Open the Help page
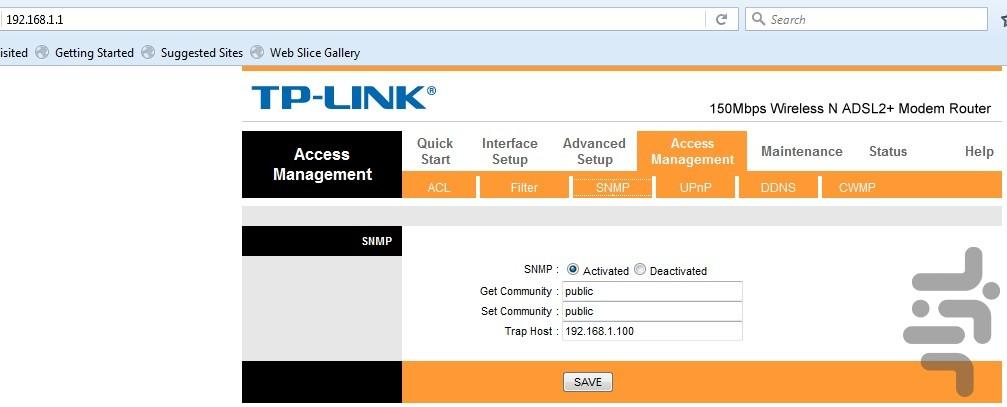 (978, 151)
